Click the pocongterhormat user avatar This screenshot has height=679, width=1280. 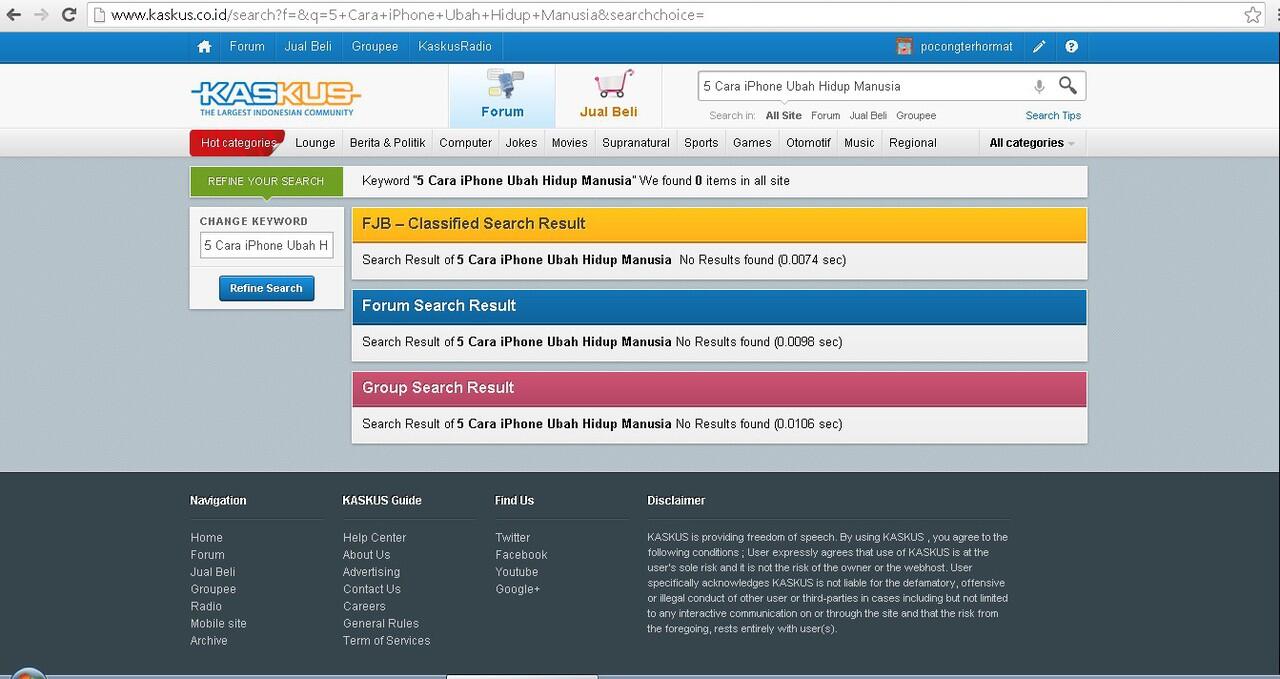point(904,47)
